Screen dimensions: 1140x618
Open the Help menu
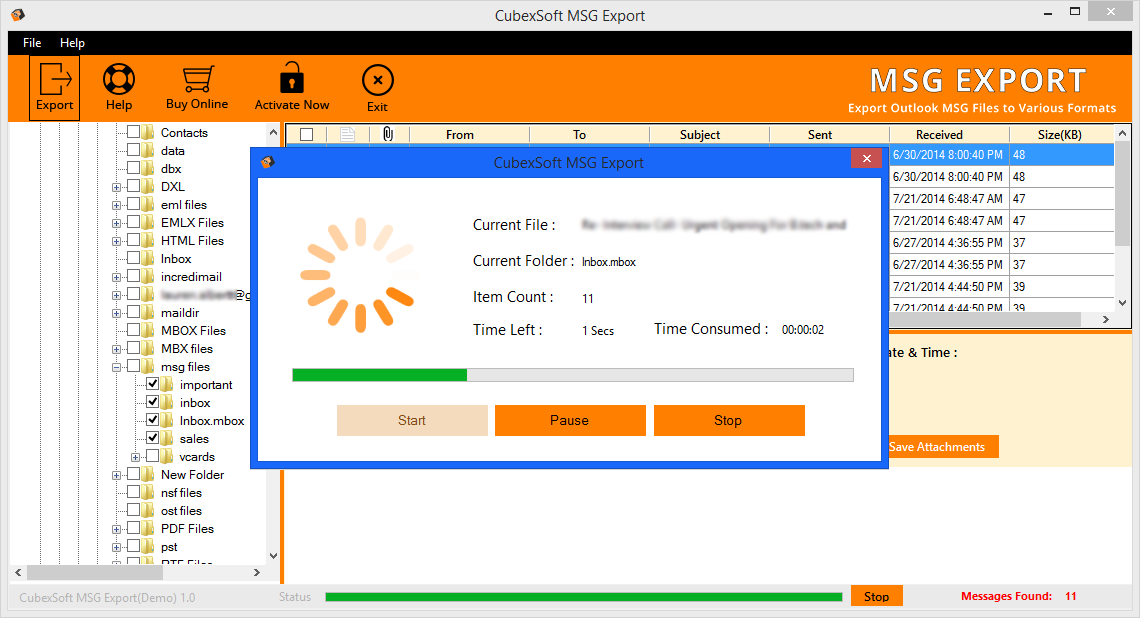point(72,43)
